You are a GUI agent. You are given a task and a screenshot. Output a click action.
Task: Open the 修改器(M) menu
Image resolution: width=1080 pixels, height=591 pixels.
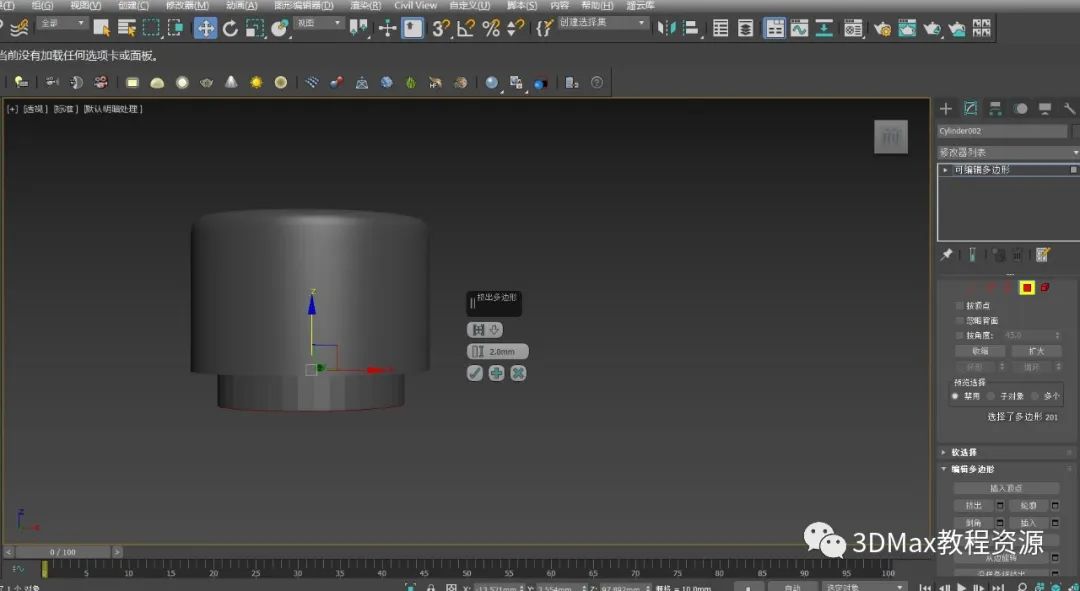(187, 5)
